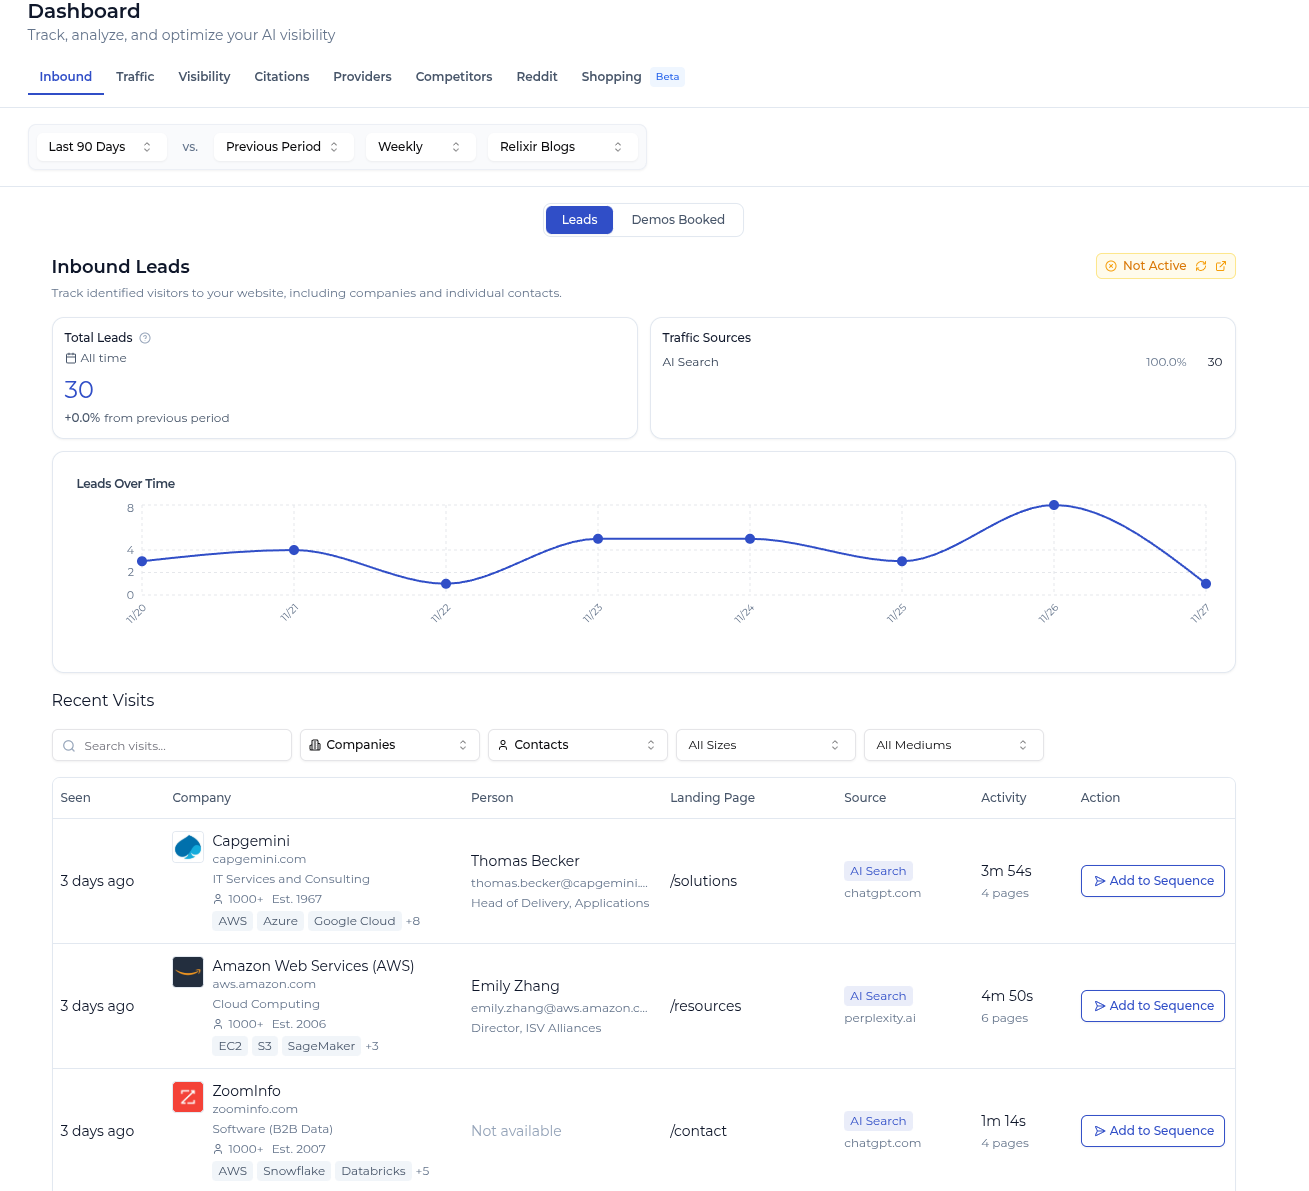Click the AI Search traffic source row
This screenshot has width=1309, height=1191.
942,362
